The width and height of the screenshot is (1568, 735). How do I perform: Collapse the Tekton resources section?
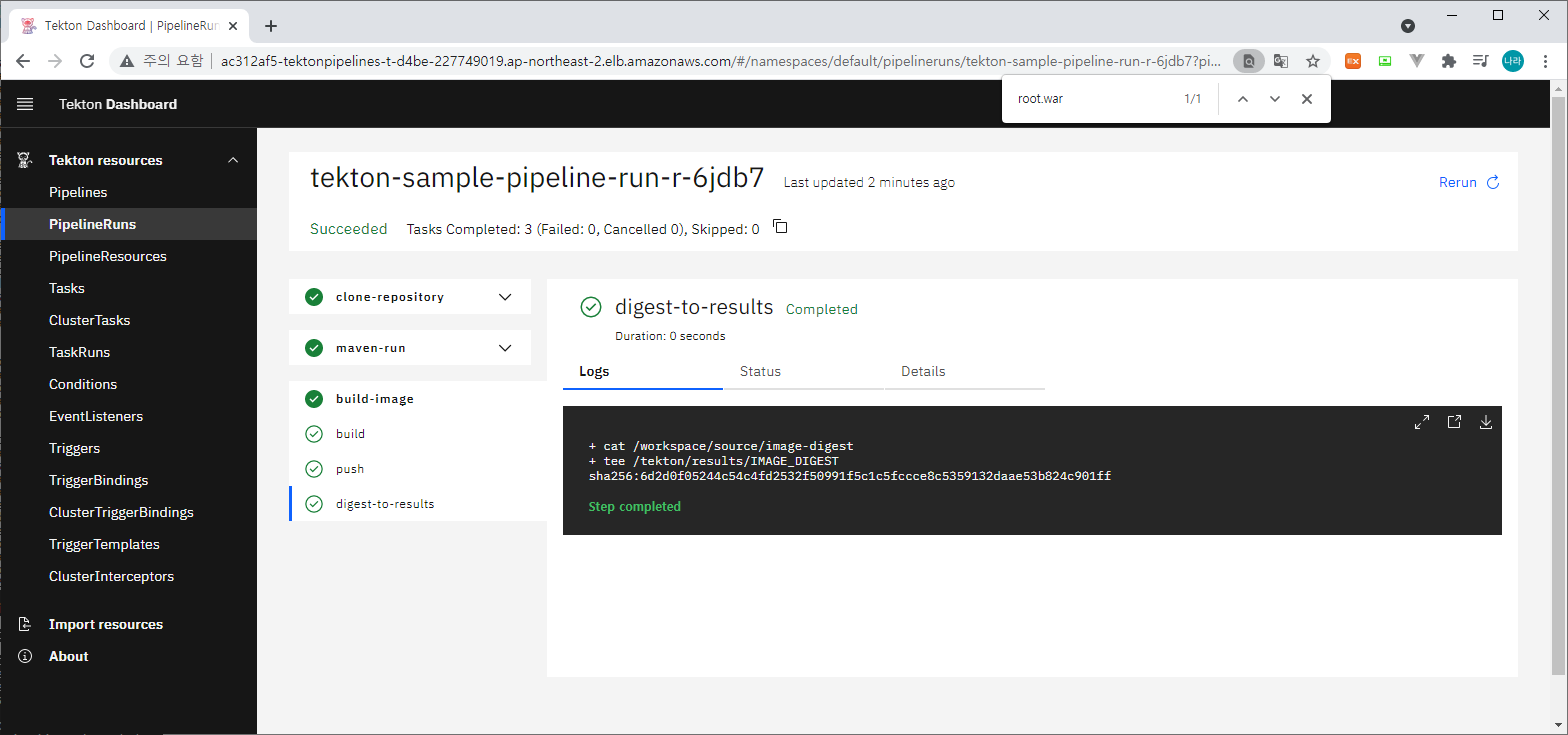pos(233,160)
